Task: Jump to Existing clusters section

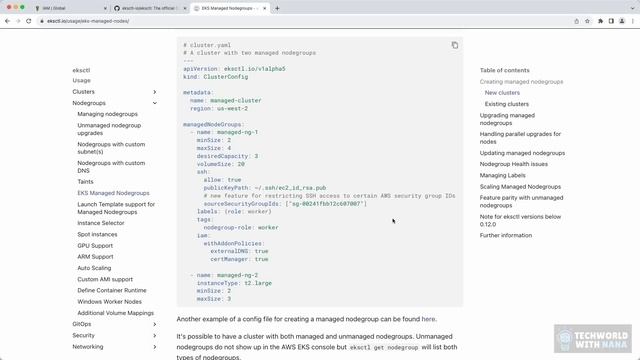Action: click(507, 104)
